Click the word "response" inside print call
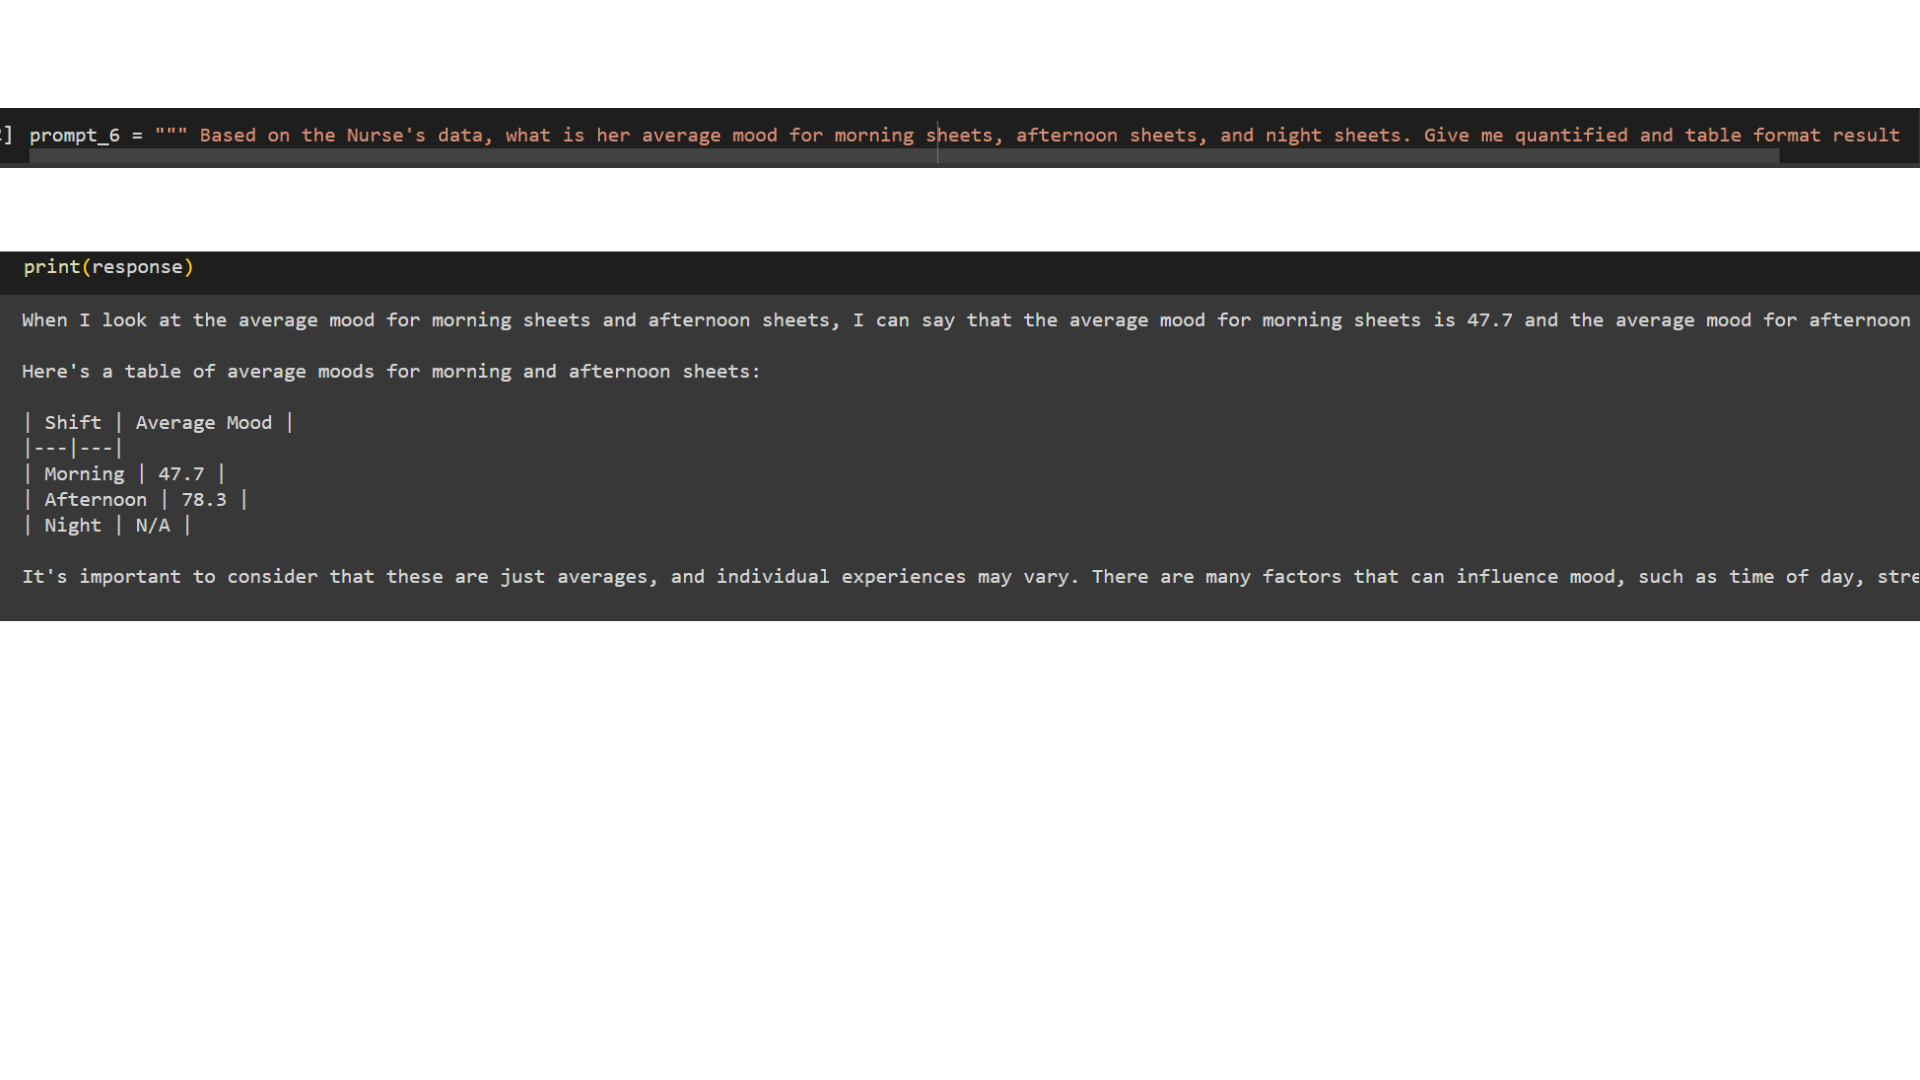Viewport: 1920px width, 1080px height. [x=137, y=267]
